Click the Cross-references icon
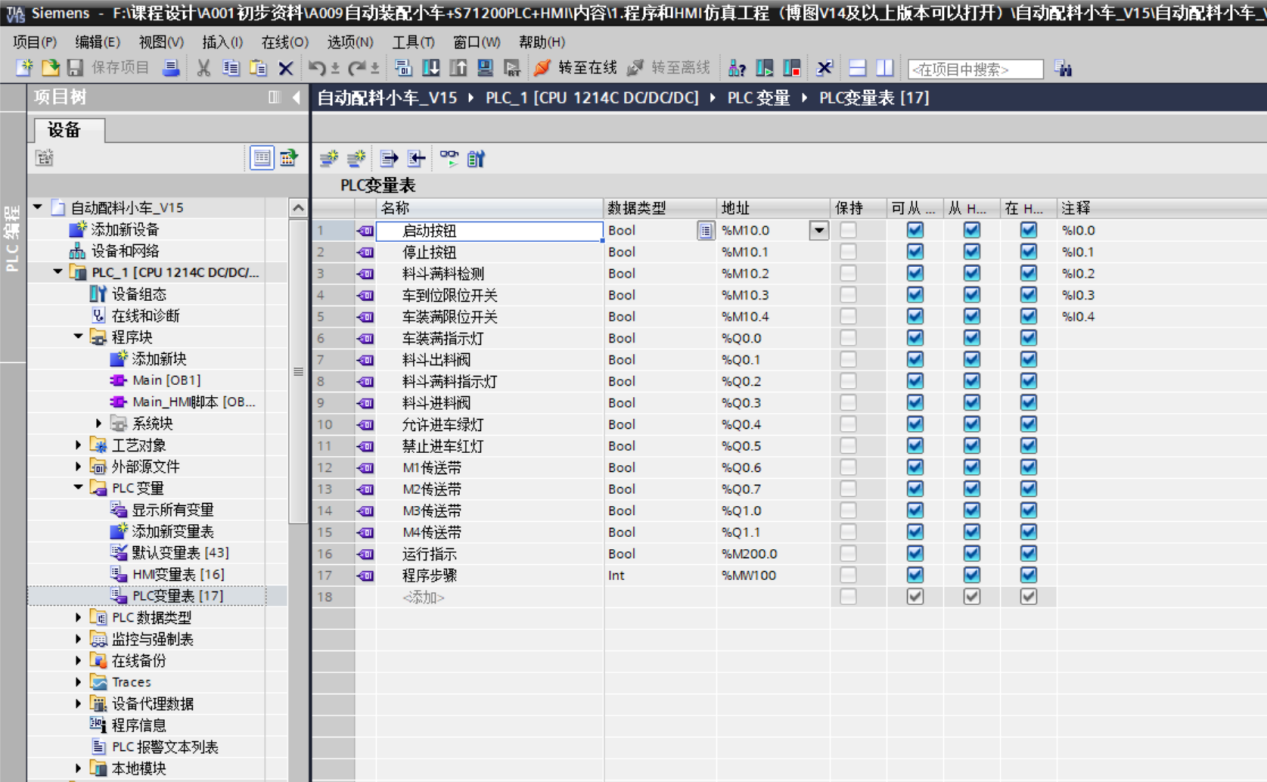 (825, 68)
